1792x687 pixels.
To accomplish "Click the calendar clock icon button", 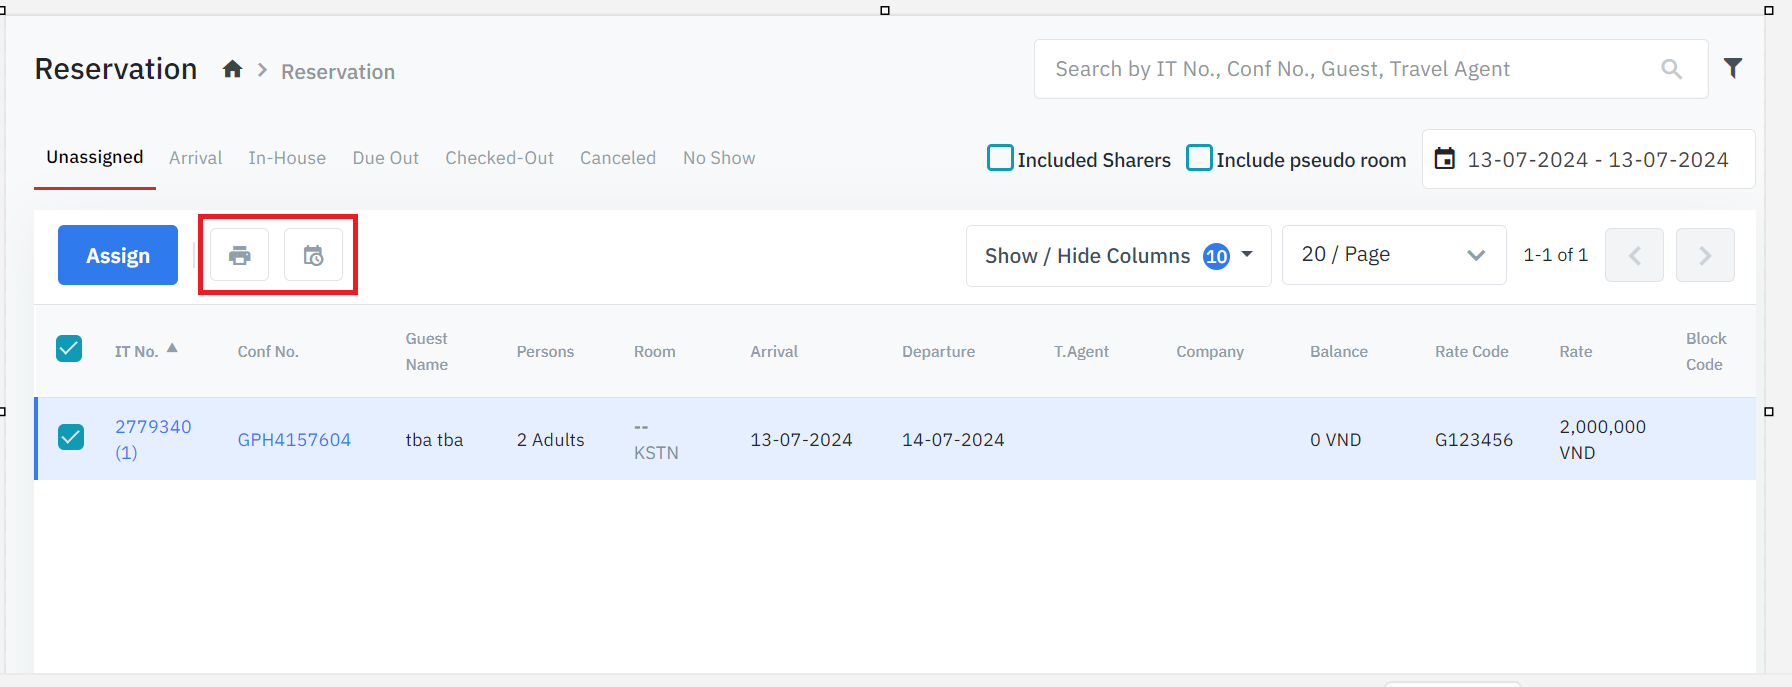I will (x=313, y=256).
